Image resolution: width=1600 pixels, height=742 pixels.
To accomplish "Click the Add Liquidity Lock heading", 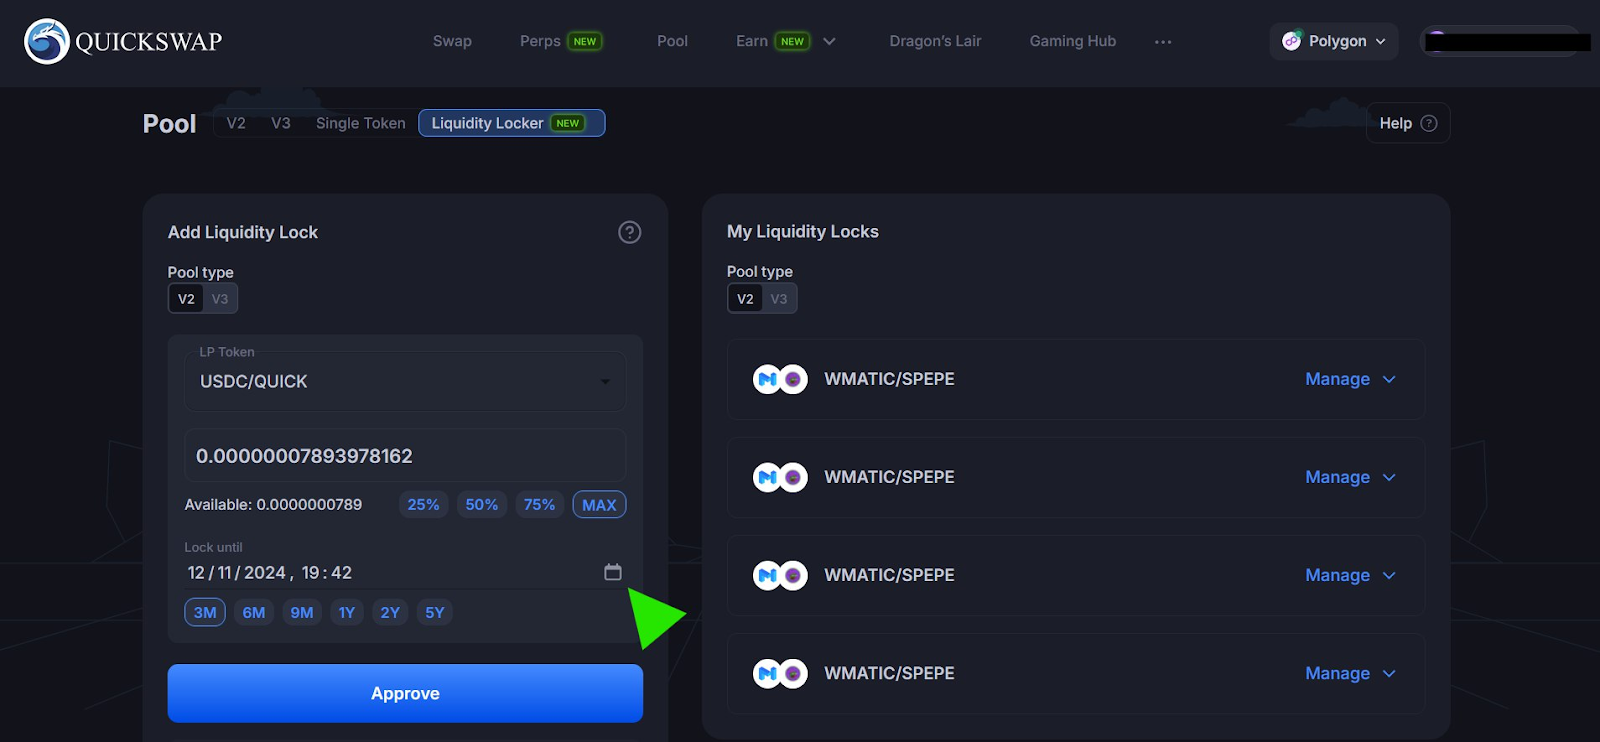I will tap(243, 232).
